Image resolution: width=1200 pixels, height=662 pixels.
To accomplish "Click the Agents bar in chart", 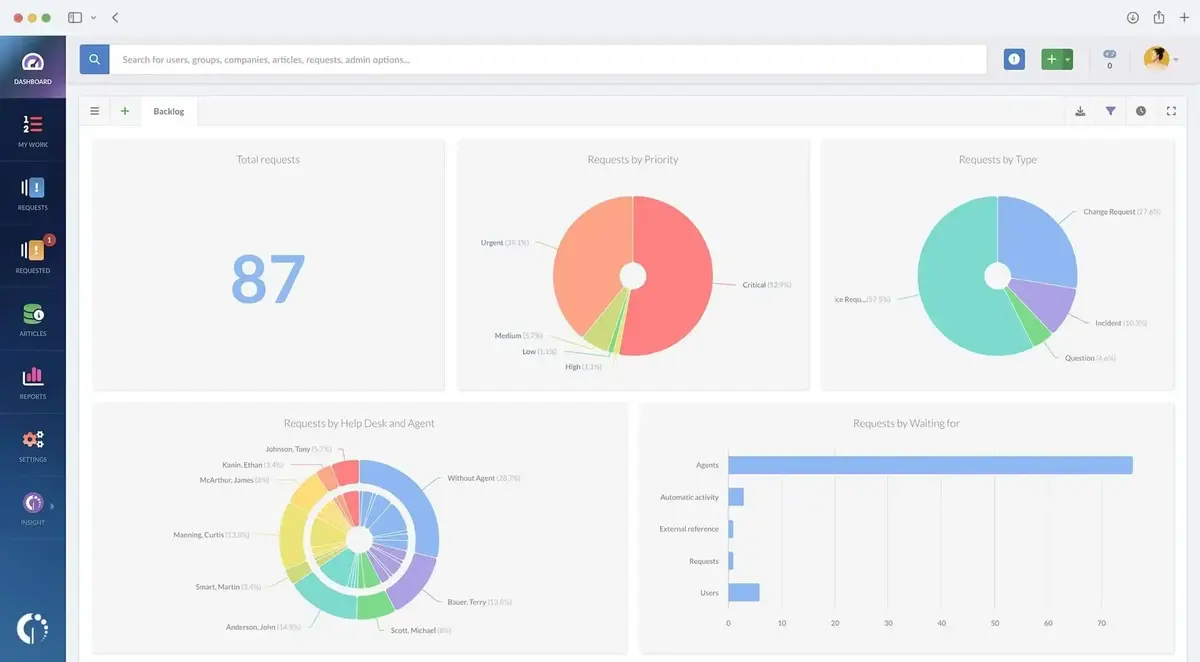I will 930,465.
